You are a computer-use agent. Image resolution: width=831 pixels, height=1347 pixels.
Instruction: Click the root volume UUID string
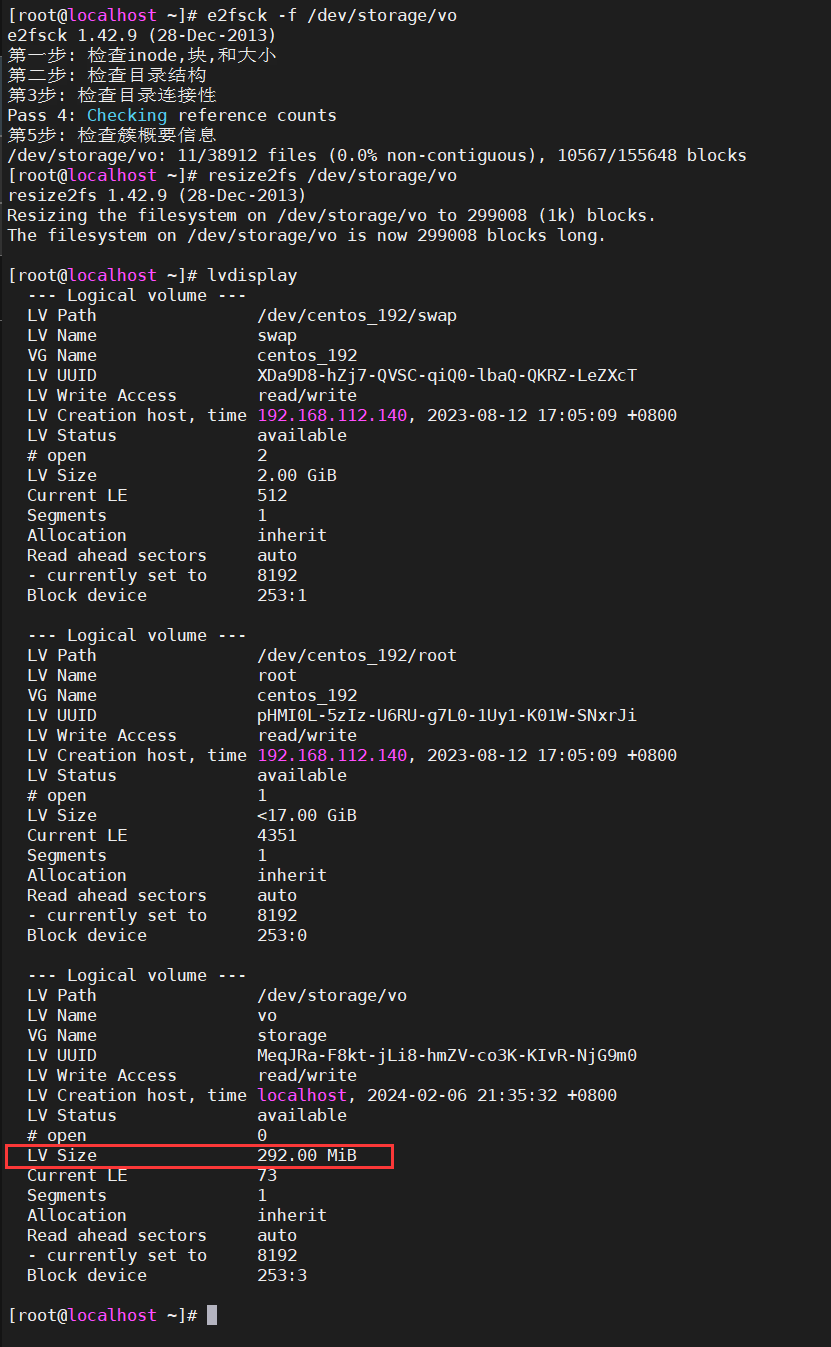tap(447, 715)
